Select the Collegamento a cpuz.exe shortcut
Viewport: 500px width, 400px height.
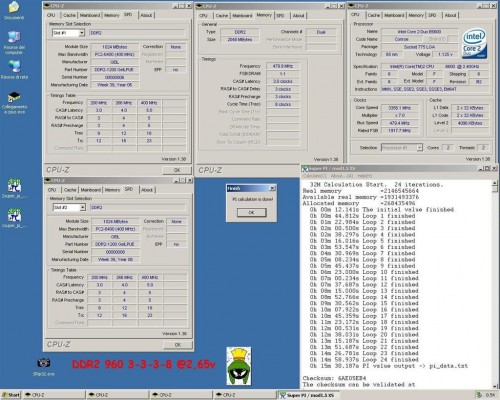pyautogui.click(x=14, y=103)
